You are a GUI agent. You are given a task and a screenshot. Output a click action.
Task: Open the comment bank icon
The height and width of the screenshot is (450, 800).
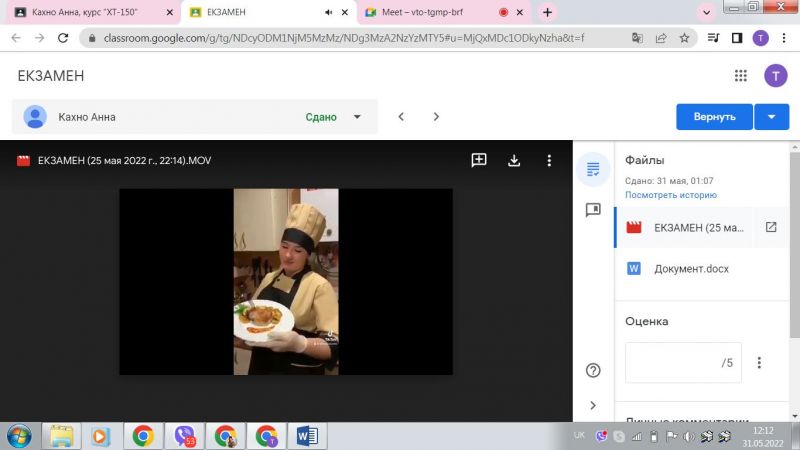(593, 210)
